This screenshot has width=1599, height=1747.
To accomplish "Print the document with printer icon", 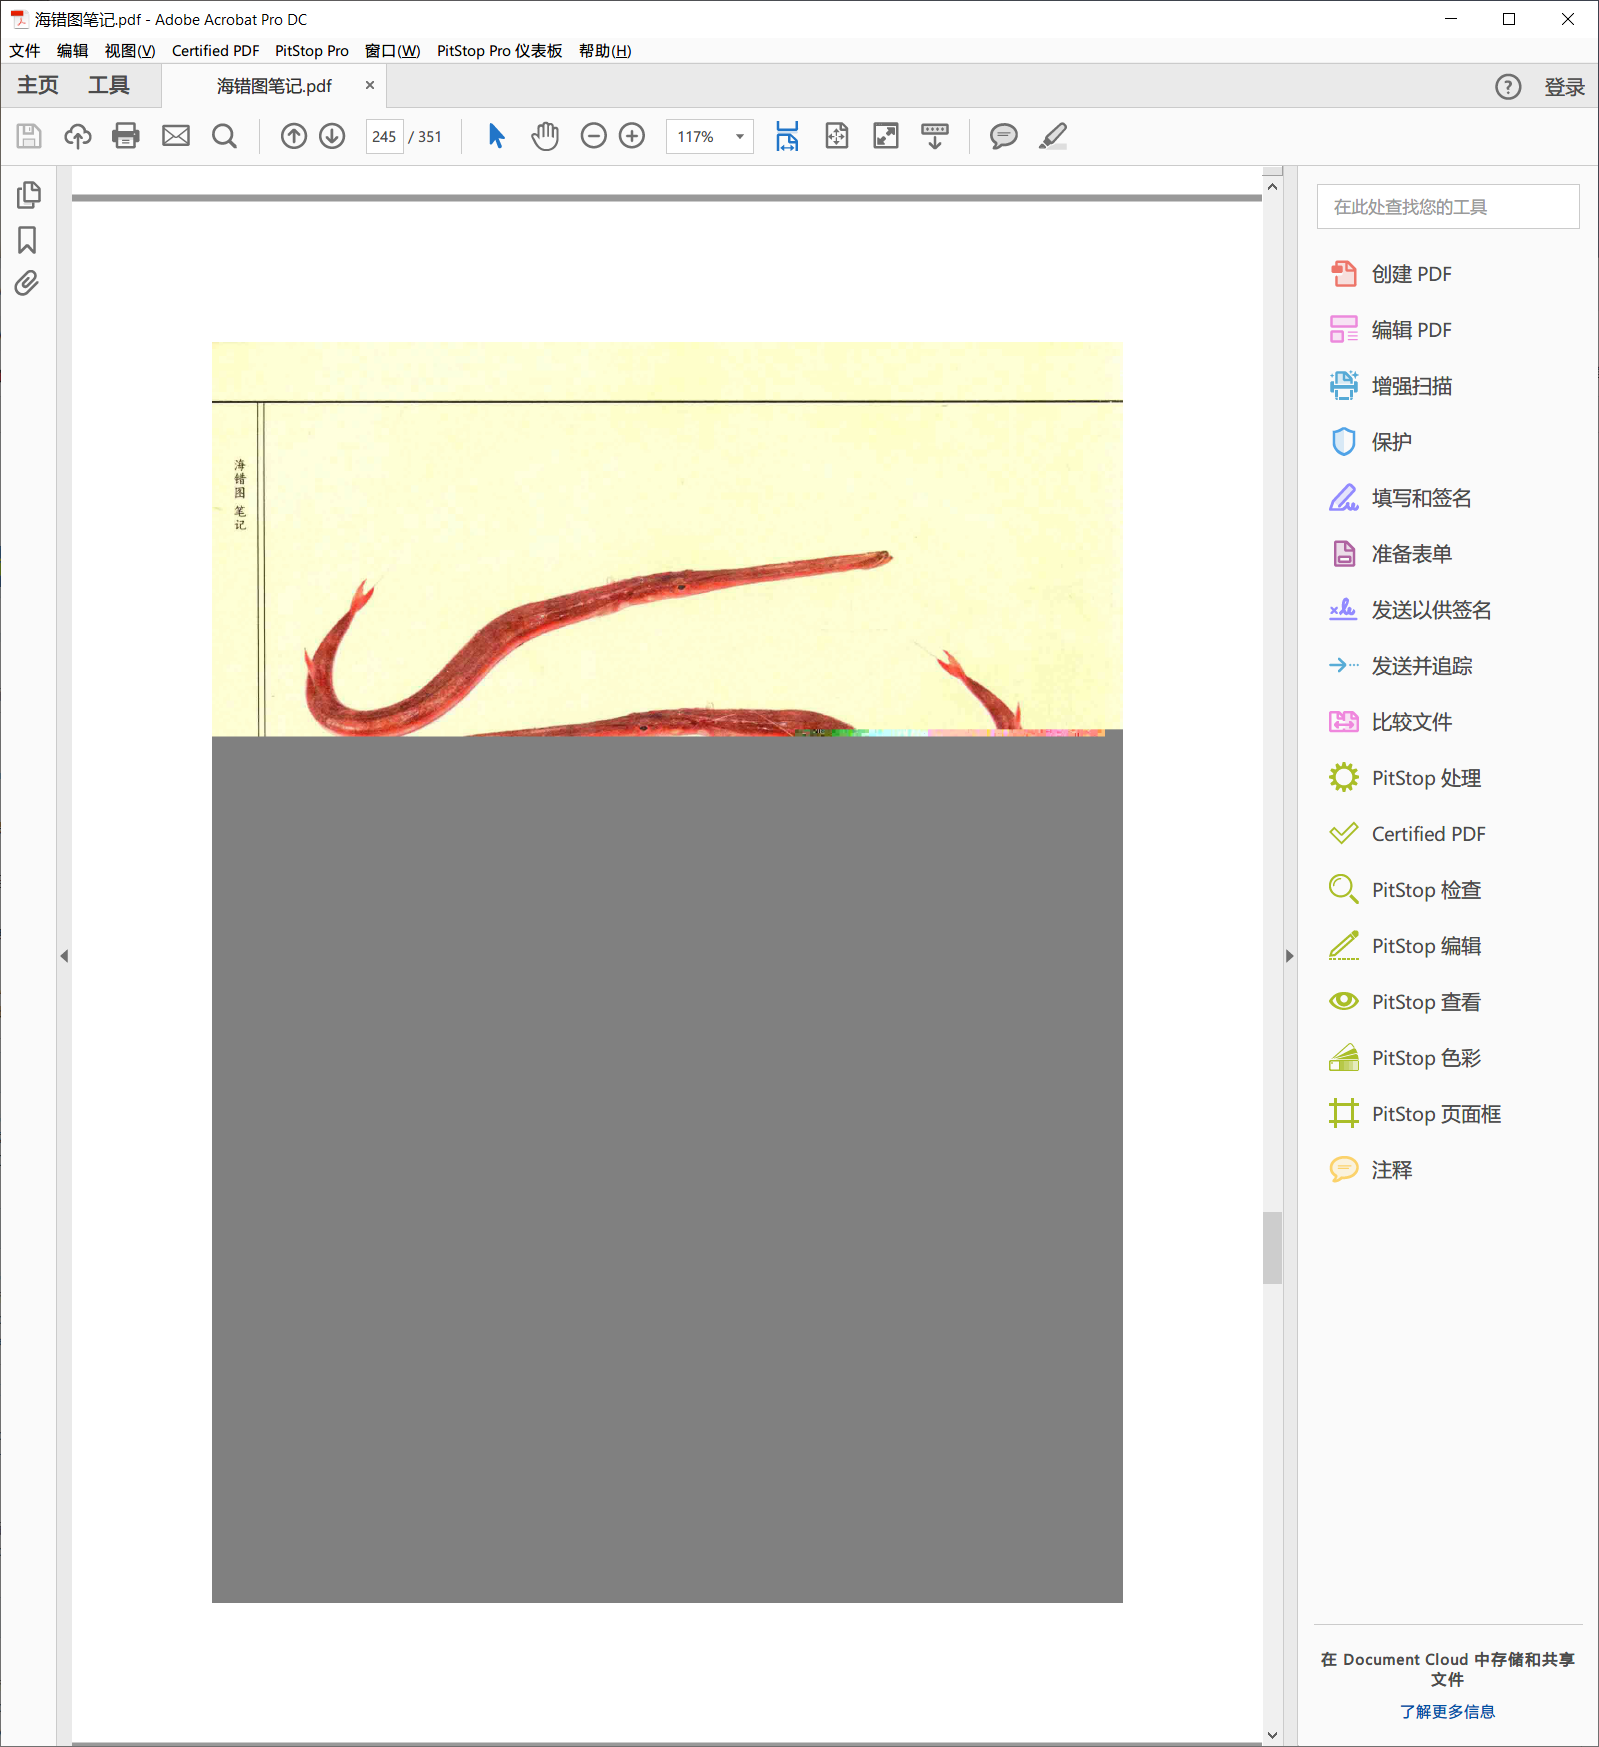I will 126,136.
